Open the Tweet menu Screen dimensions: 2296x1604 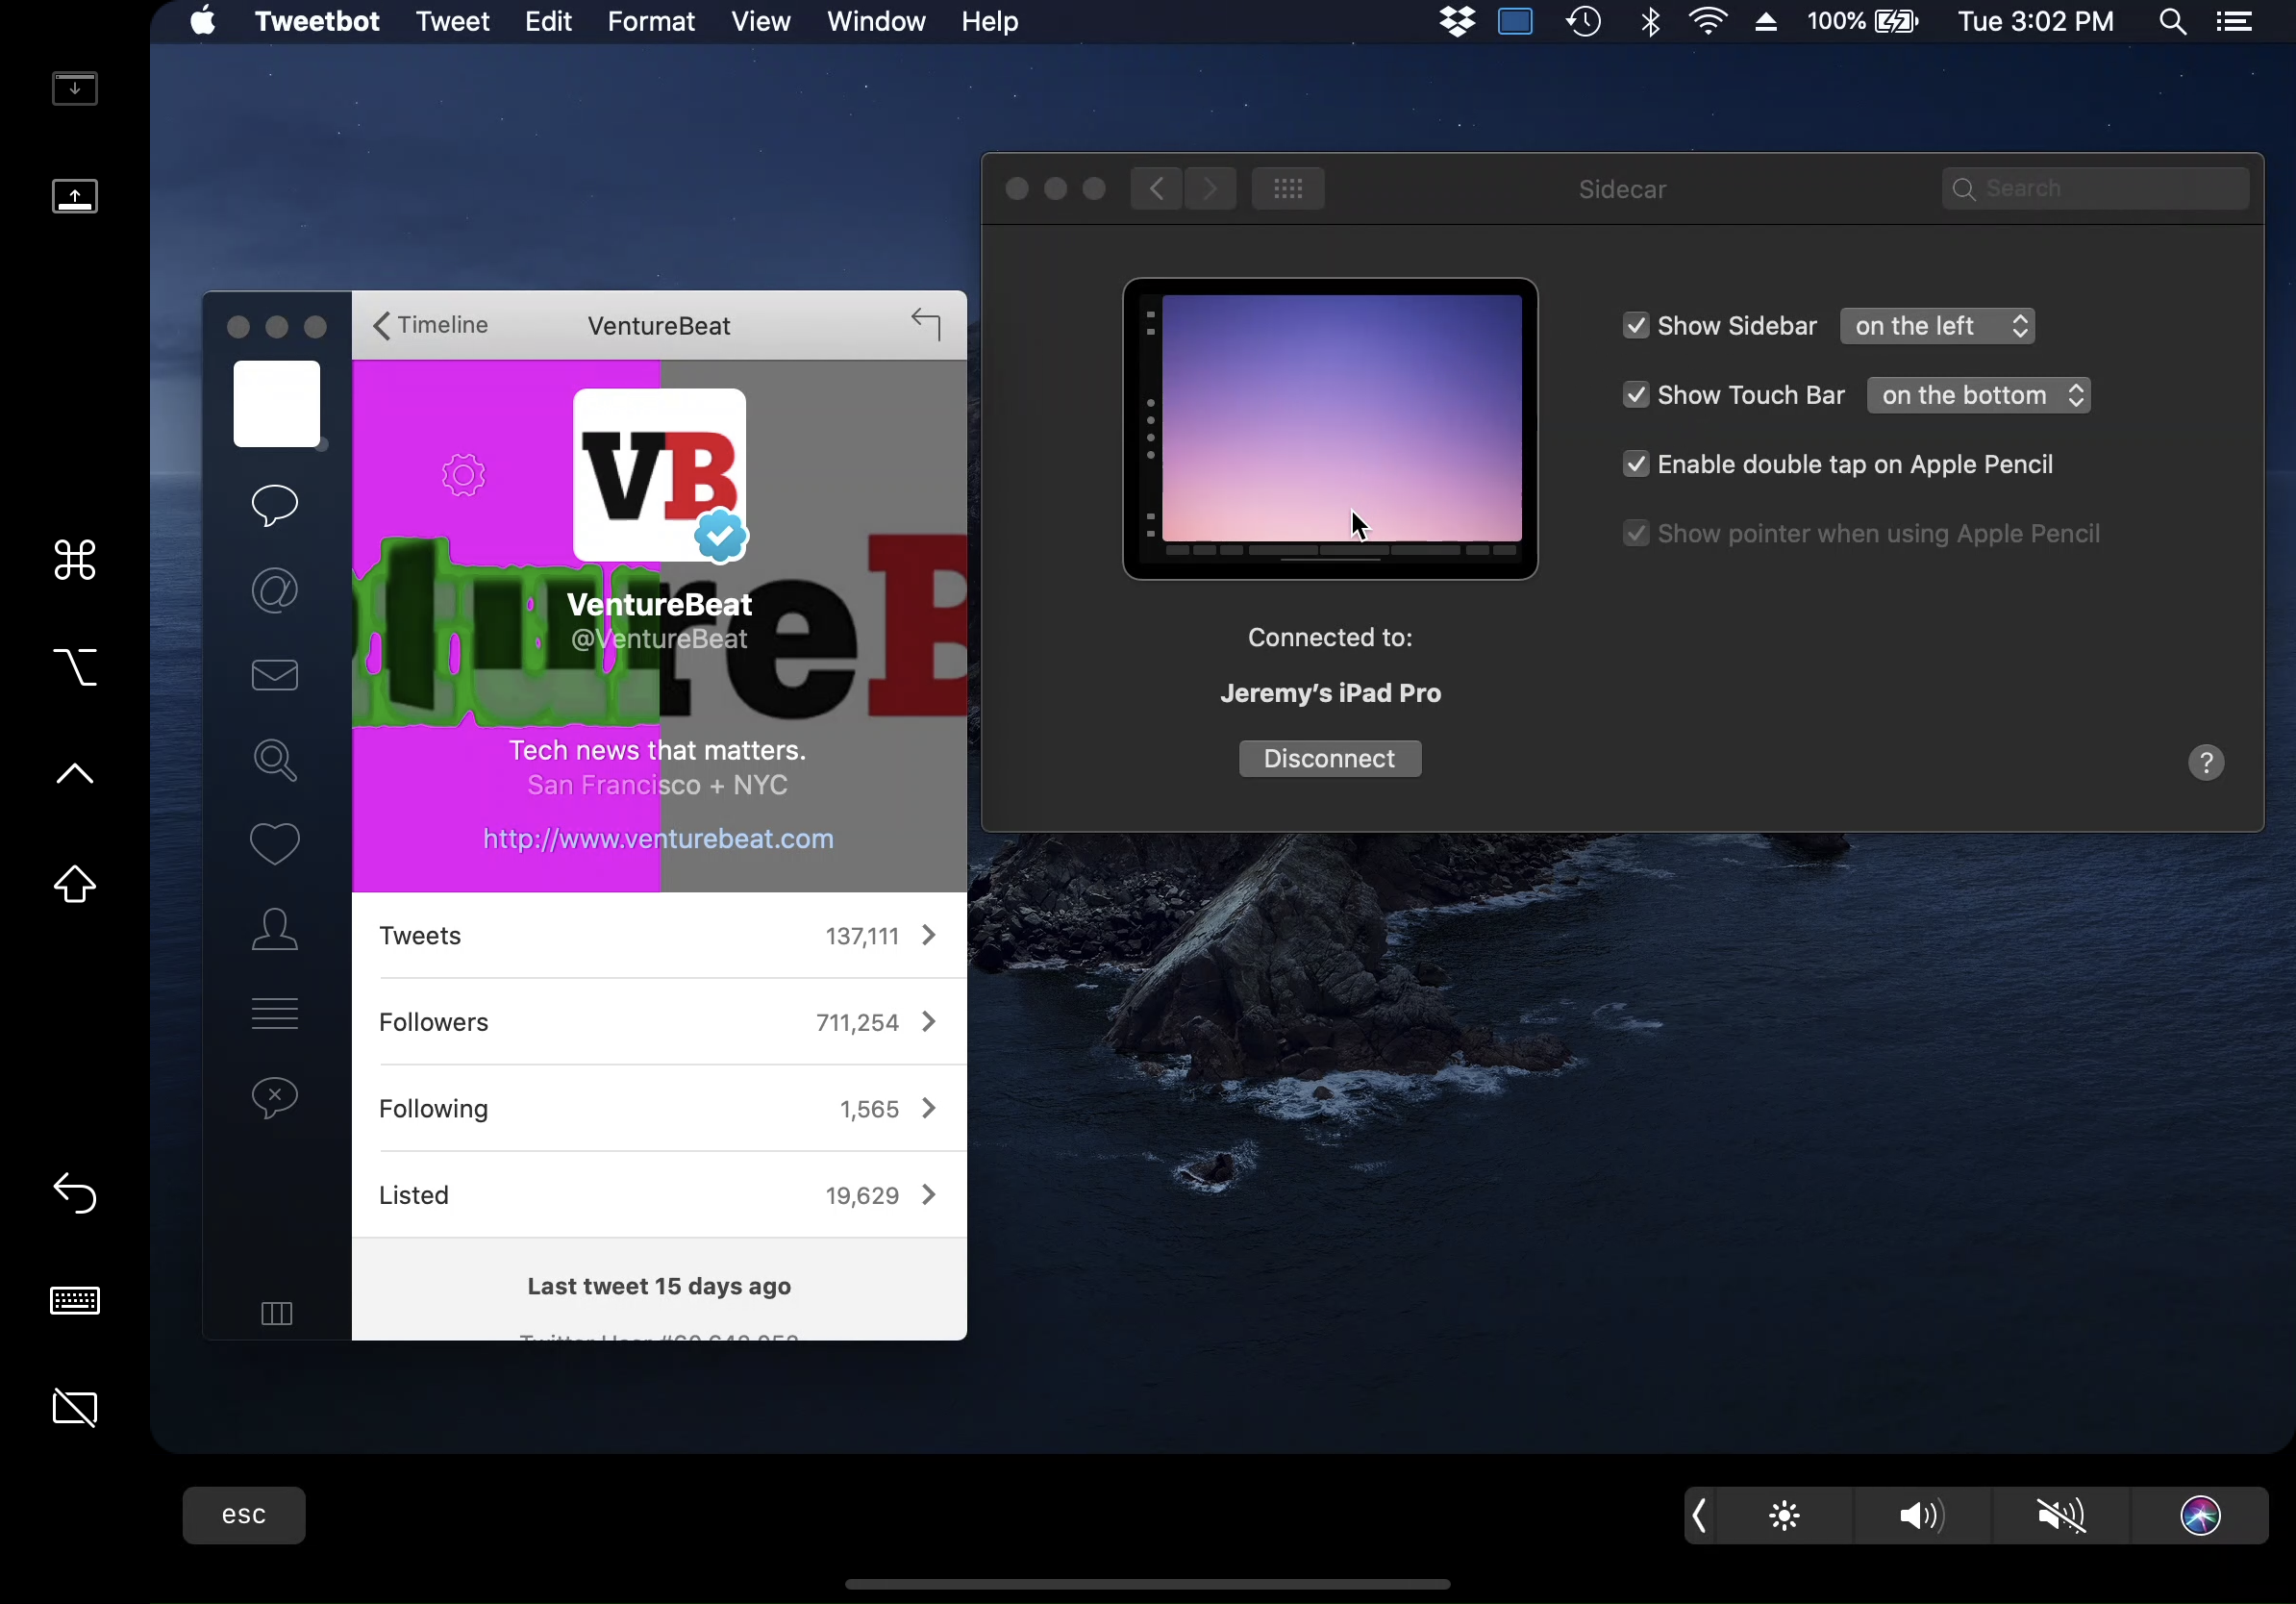(452, 21)
